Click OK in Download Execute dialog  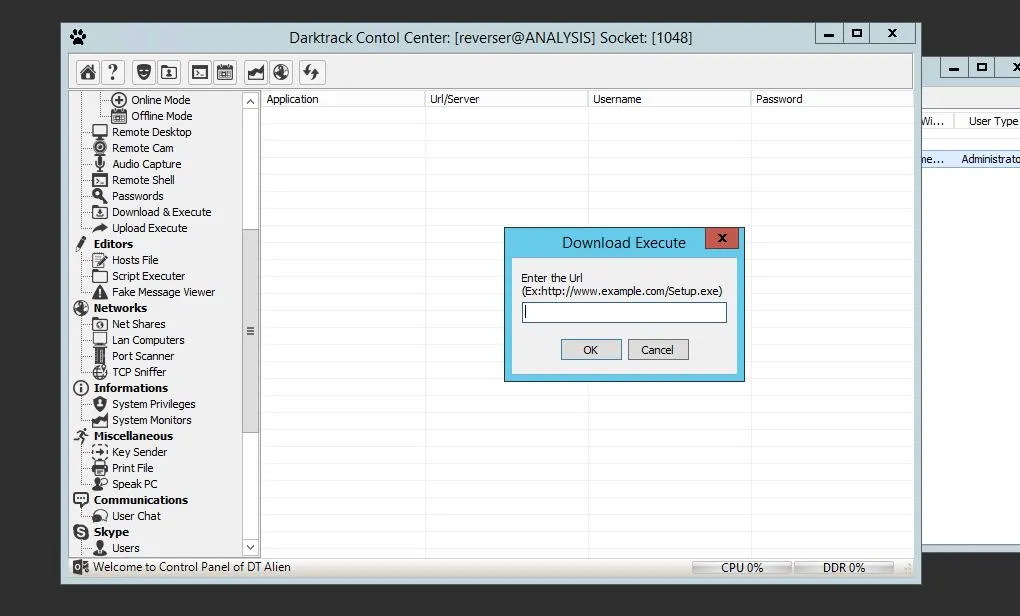[x=591, y=350]
